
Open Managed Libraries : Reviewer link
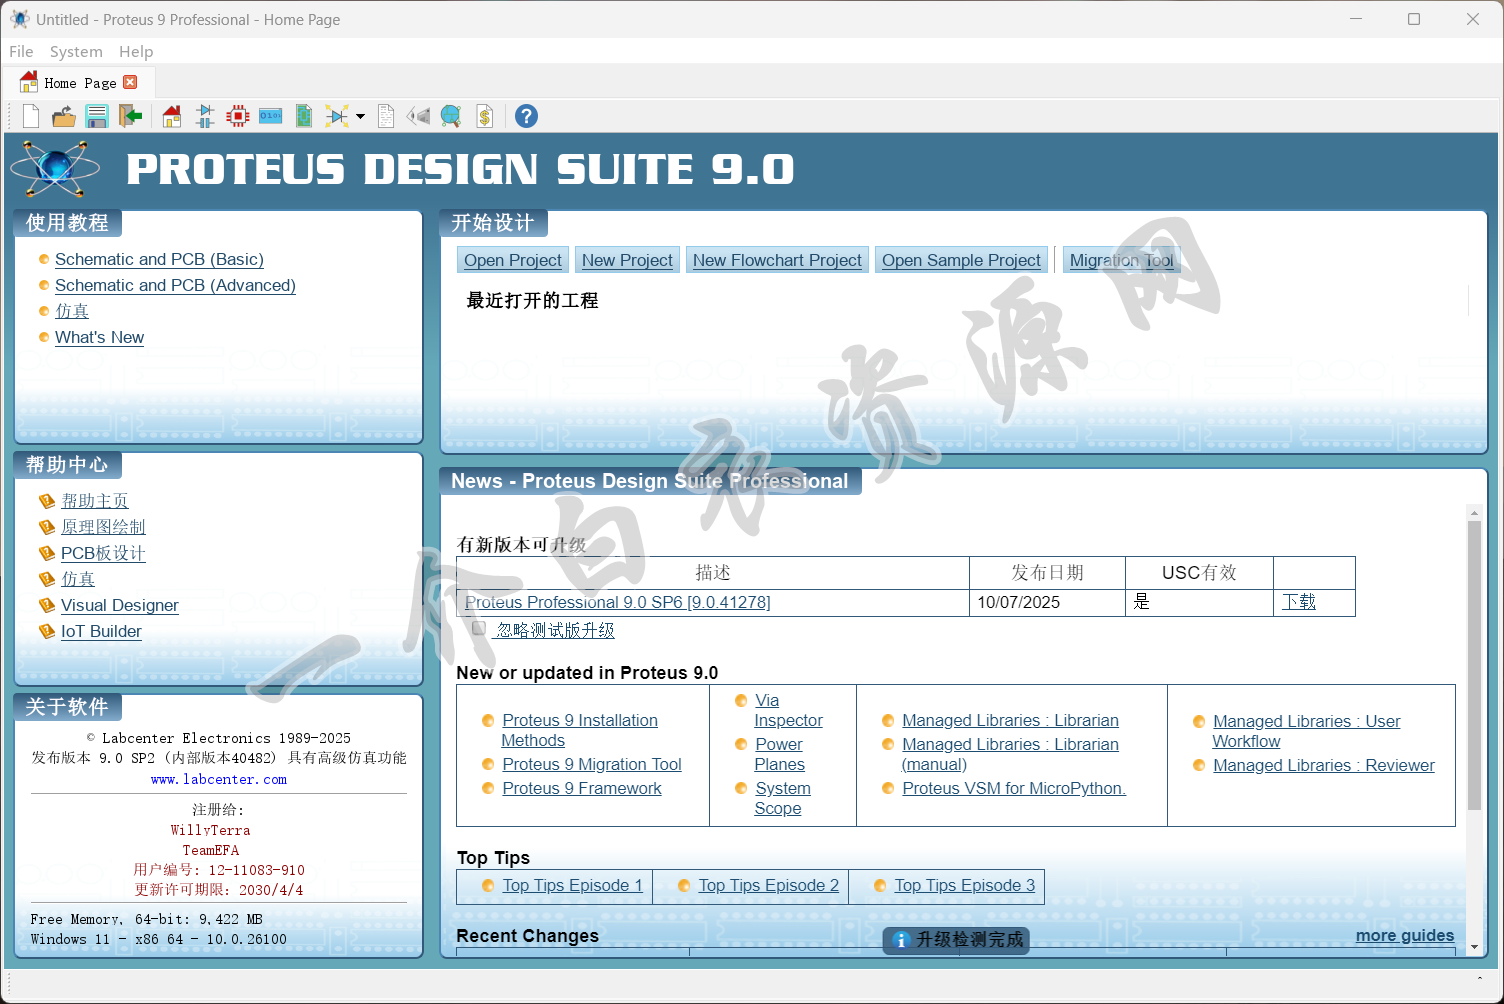coord(1323,765)
